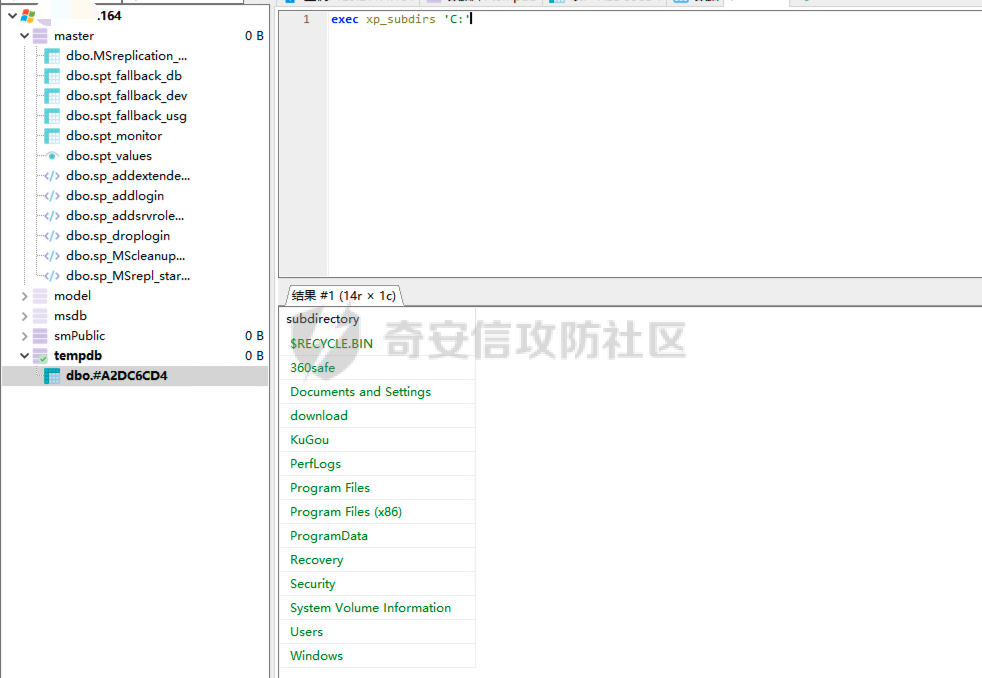Select the Program Files (x86) result row
The image size is (982, 678).
point(346,512)
